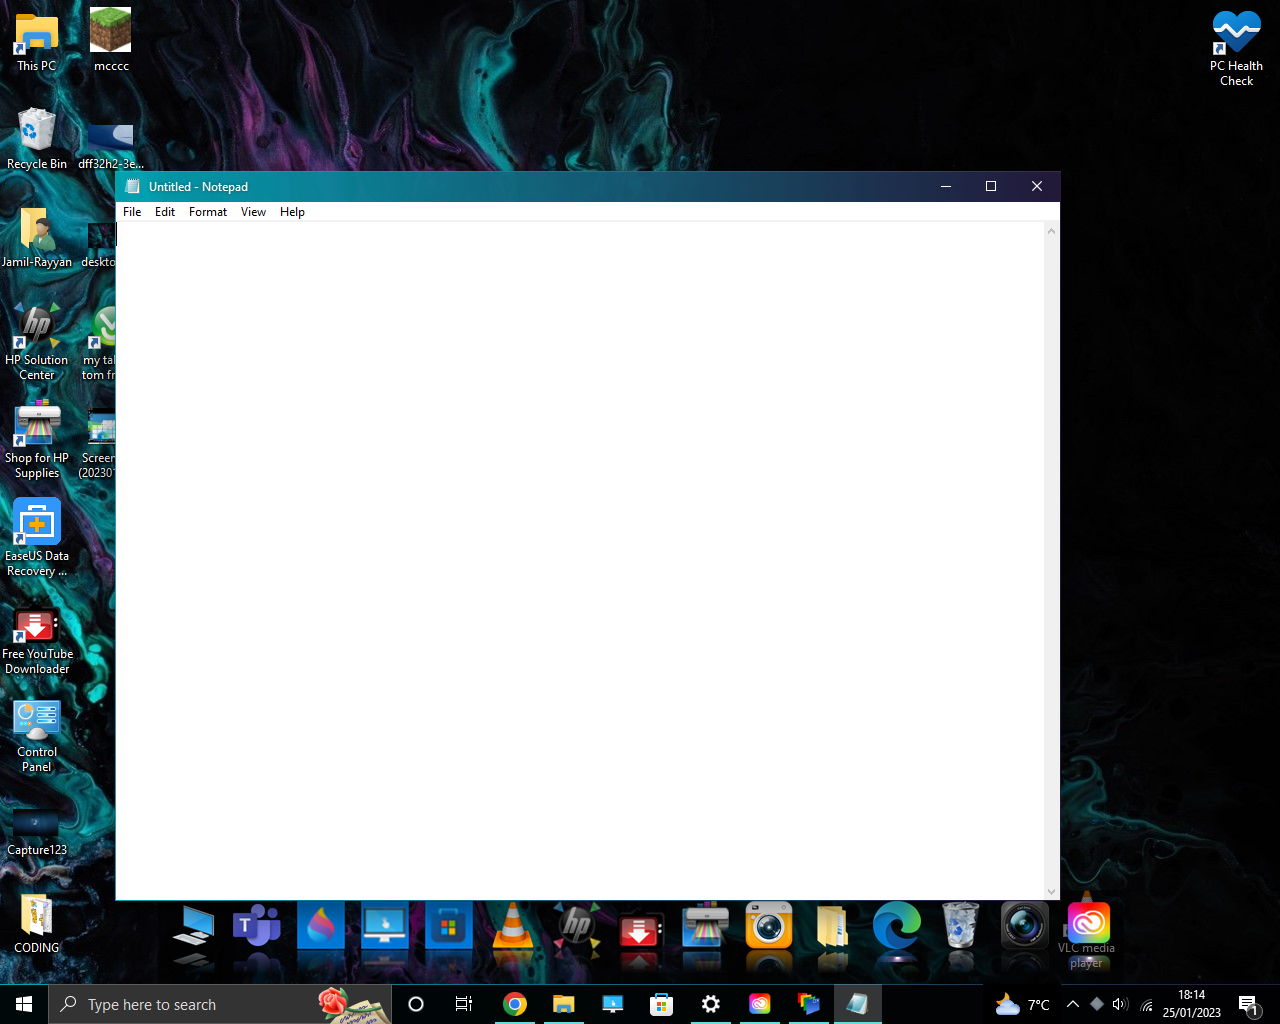Viewport: 1280px width, 1024px height.
Task: Click inside the empty Notepad text area
Action: [580, 560]
